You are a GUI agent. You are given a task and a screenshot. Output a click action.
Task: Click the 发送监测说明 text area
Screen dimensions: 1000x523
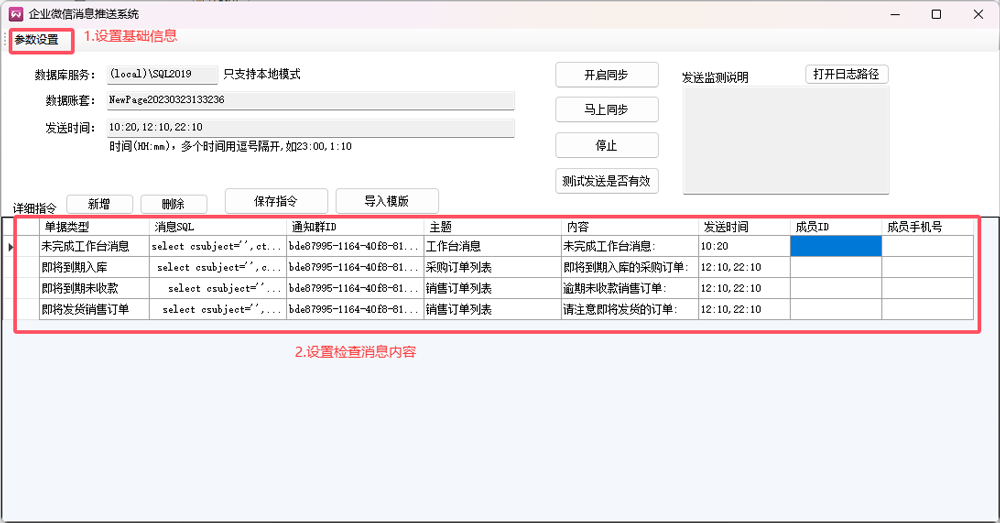click(x=786, y=140)
